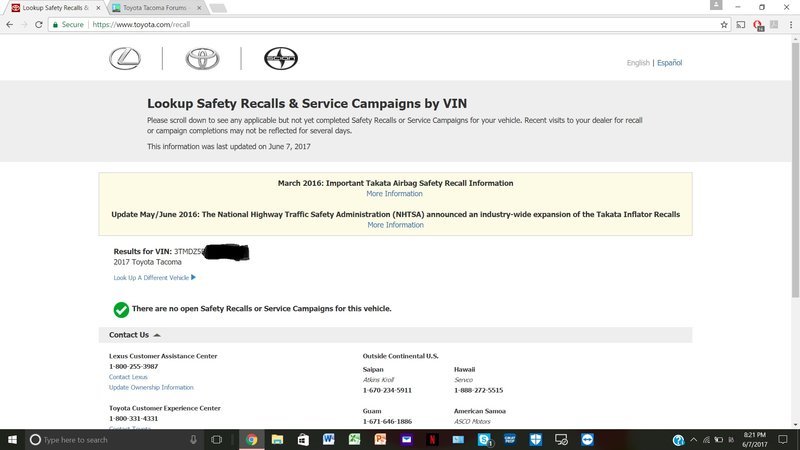Select Guam phone number 1-671-646-1886
800x450 pixels.
[387, 421]
